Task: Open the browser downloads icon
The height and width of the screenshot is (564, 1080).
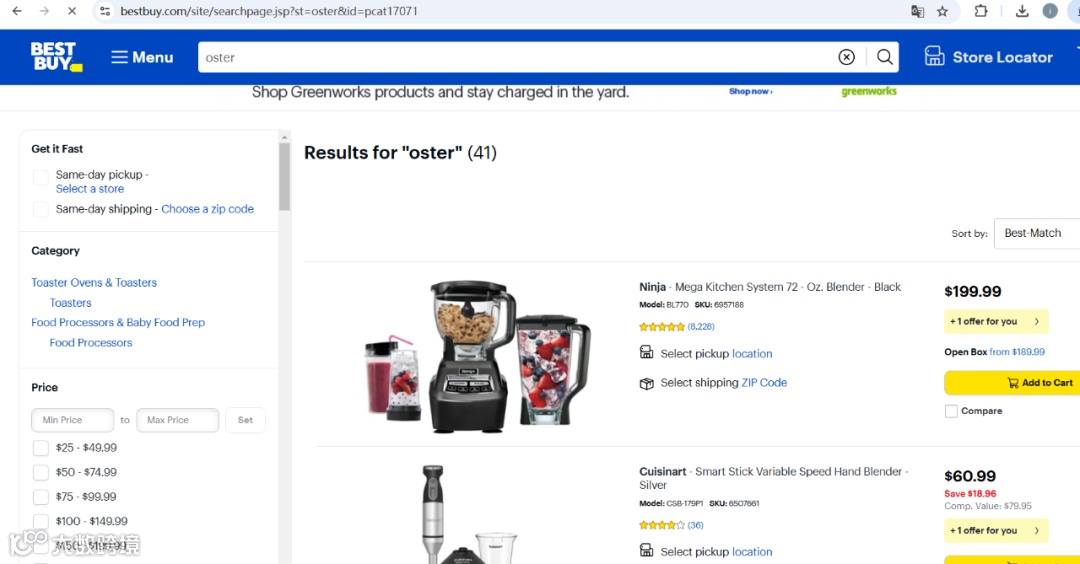Action: [x=1022, y=11]
